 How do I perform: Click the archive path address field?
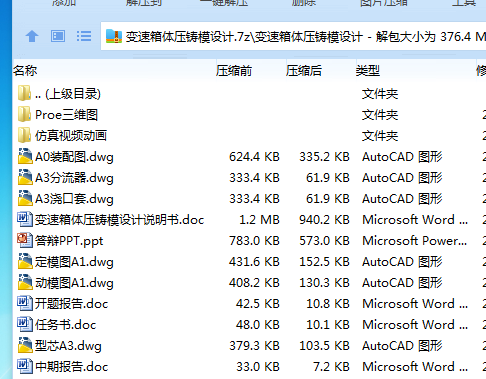tap(293, 36)
